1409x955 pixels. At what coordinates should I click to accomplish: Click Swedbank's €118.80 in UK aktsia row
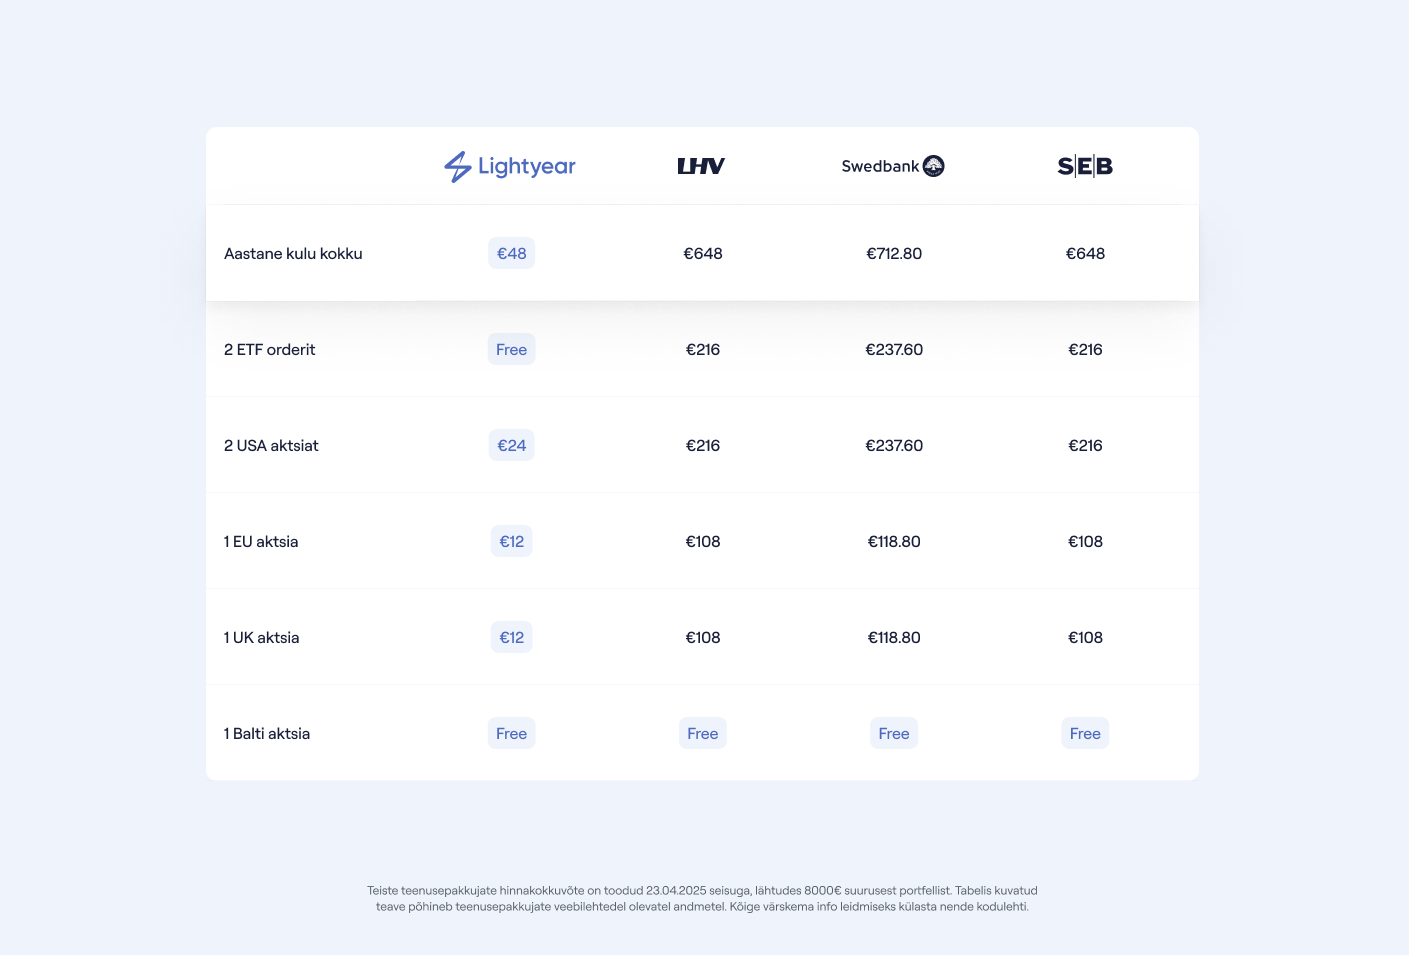894,638
